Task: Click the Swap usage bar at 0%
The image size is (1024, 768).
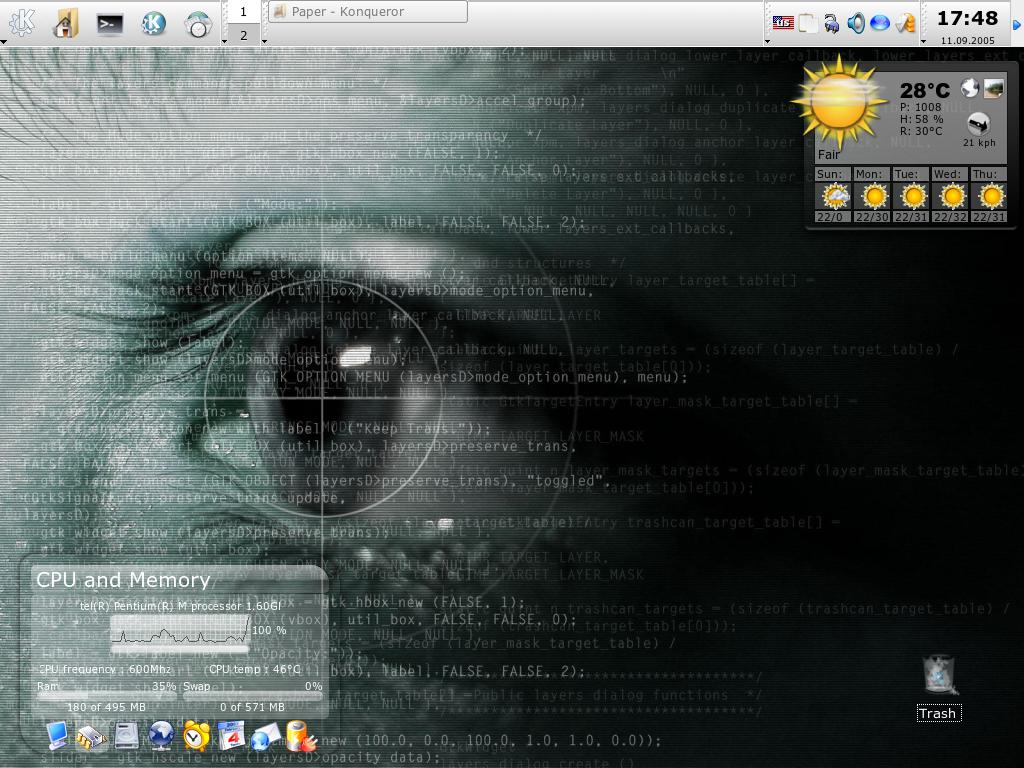Action: coord(253,695)
